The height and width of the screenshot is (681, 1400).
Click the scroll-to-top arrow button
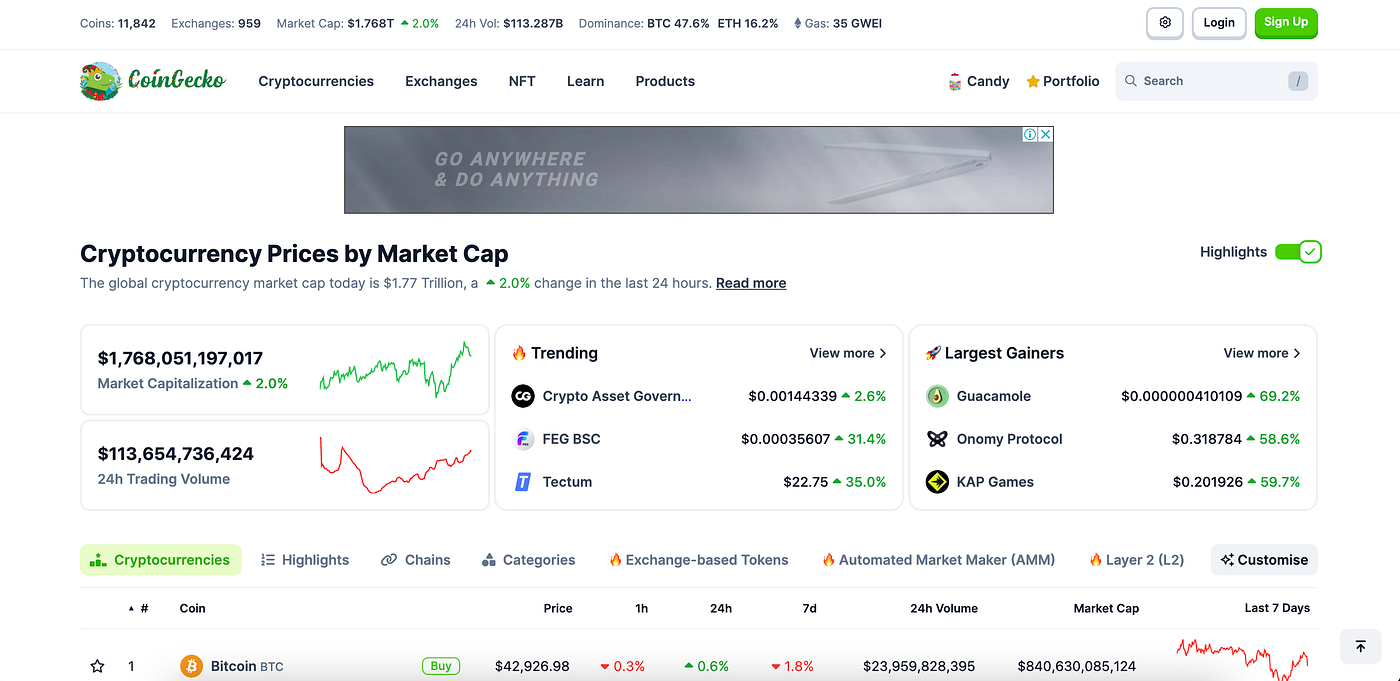pyautogui.click(x=1360, y=646)
